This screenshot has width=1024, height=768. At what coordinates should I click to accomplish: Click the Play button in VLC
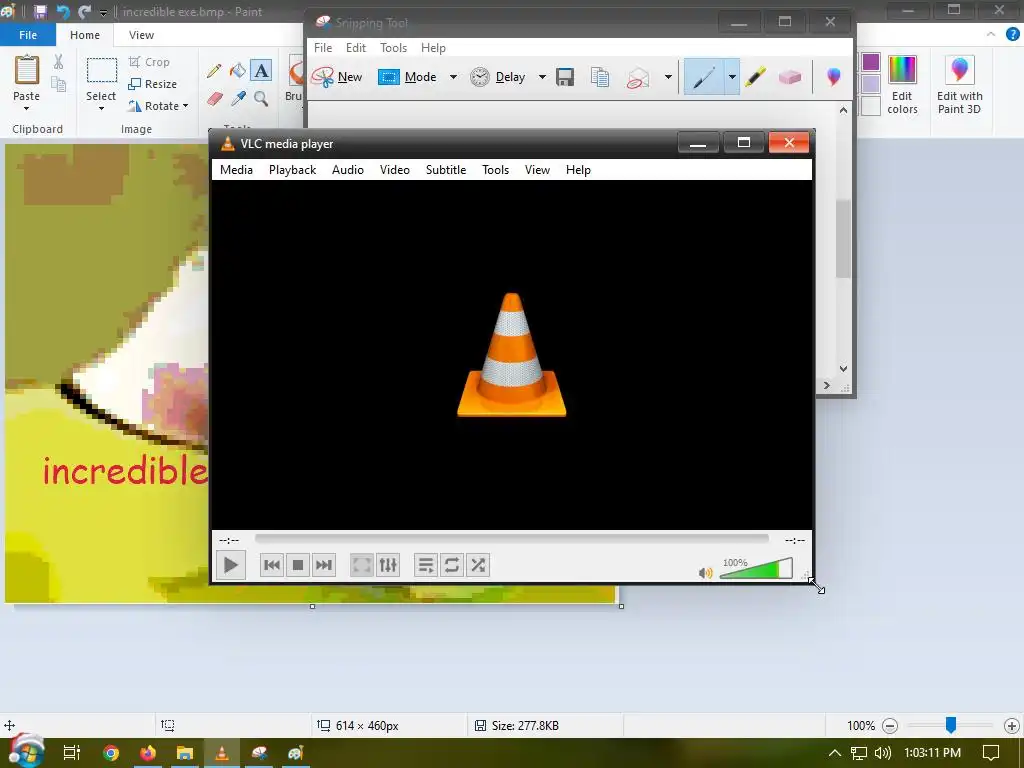(x=231, y=565)
